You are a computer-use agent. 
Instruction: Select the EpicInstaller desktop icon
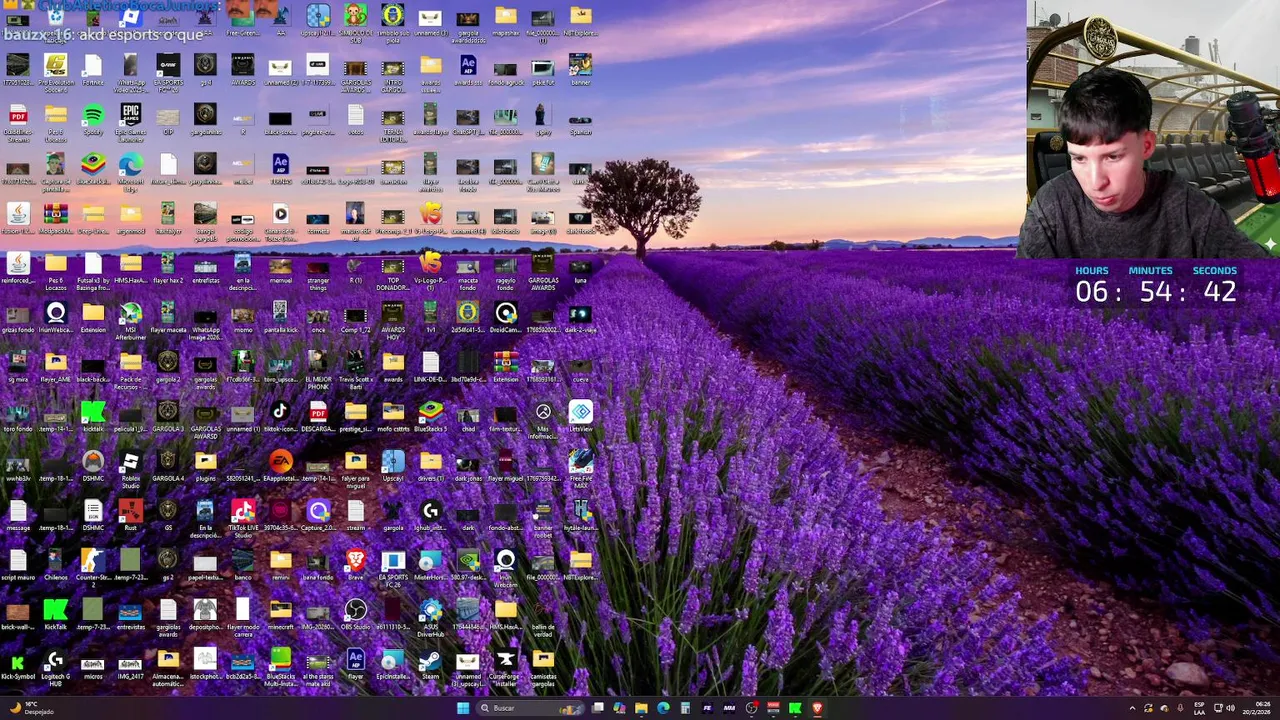coord(393,665)
